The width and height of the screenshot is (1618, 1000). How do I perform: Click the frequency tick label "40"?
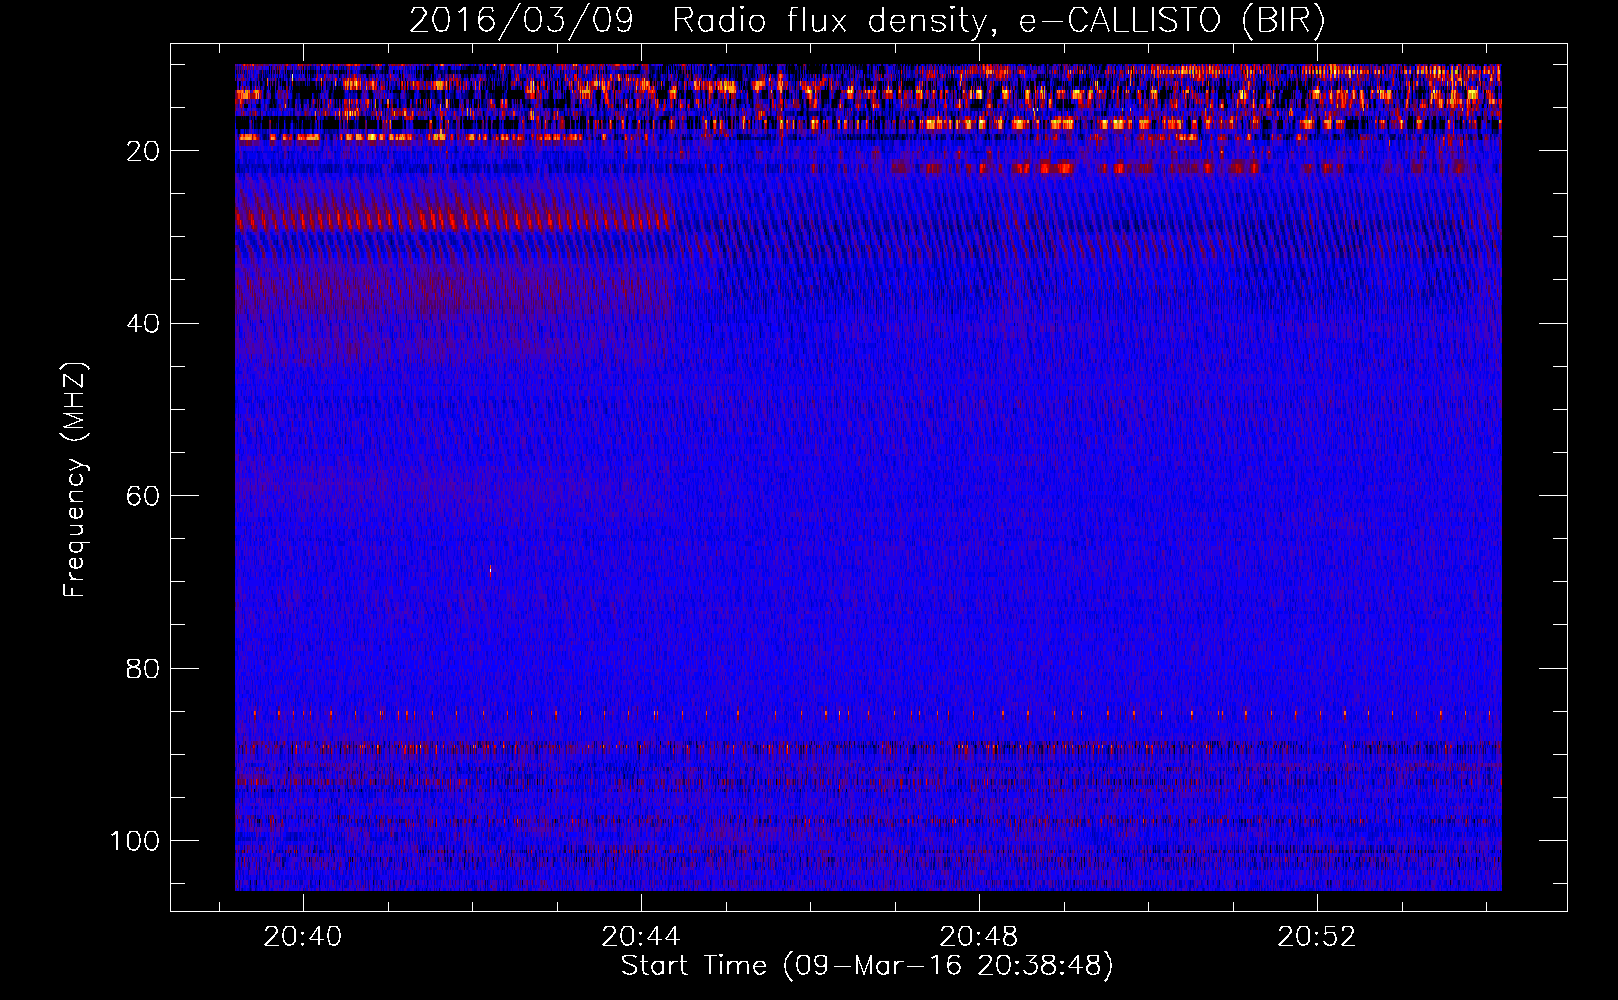pyautogui.click(x=143, y=324)
